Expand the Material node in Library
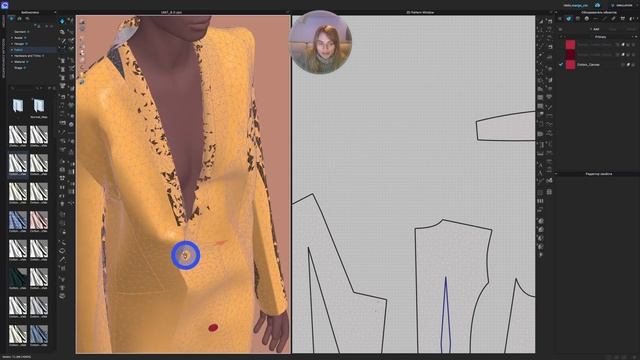This screenshot has width=640, height=360. (12, 62)
